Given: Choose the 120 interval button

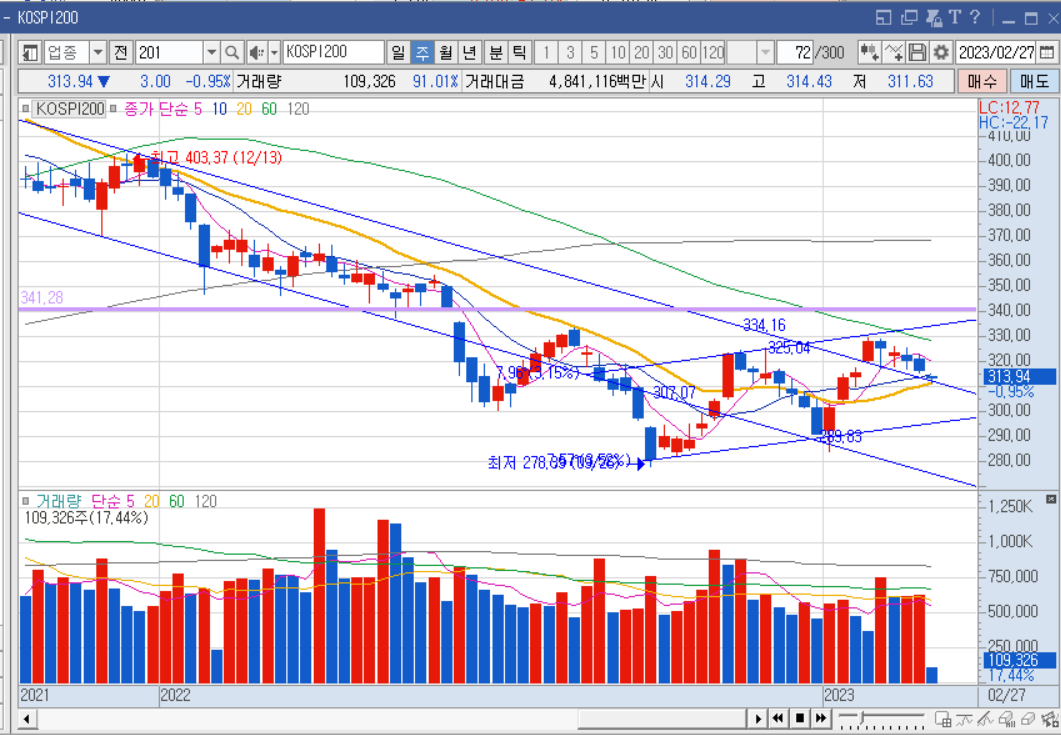Looking at the screenshot, I should pyautogui.click(x=713, y=52).
